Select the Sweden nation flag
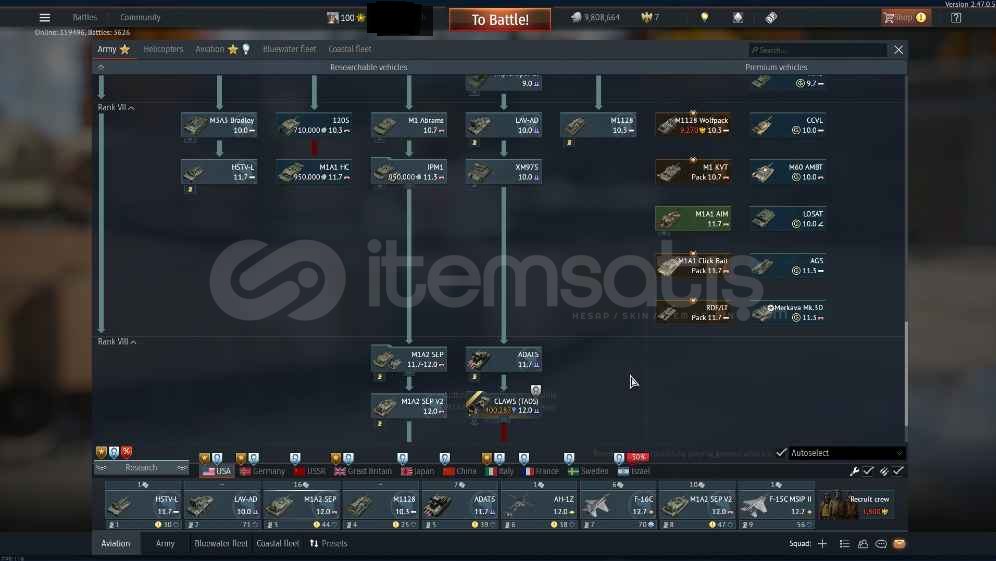This screenshot has height=561, width=996. pyautogui.click(x=588, y=471)
